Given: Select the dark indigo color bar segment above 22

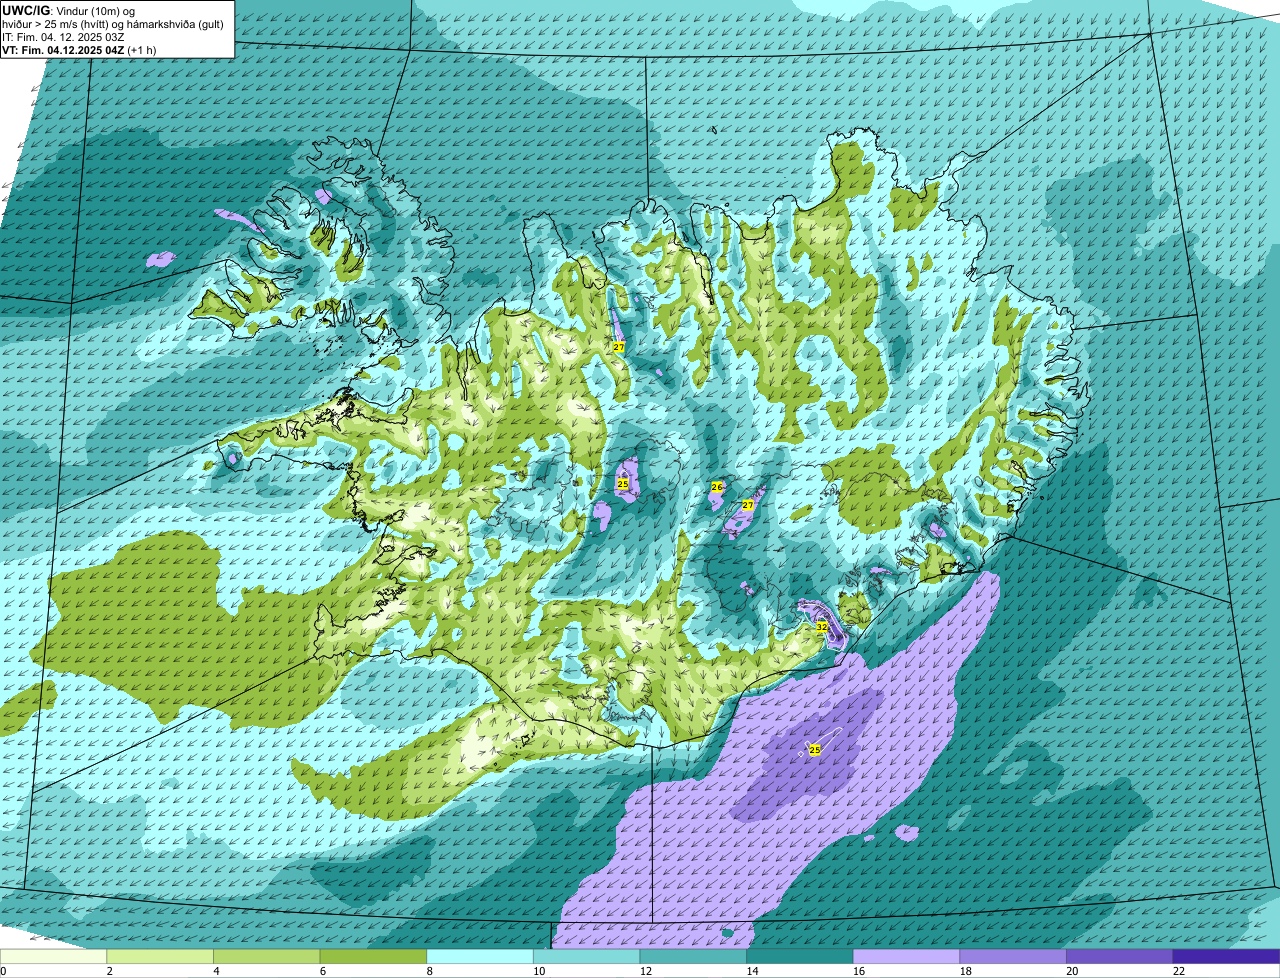Looking at the screenshot, I should [x=1226, y=956].
